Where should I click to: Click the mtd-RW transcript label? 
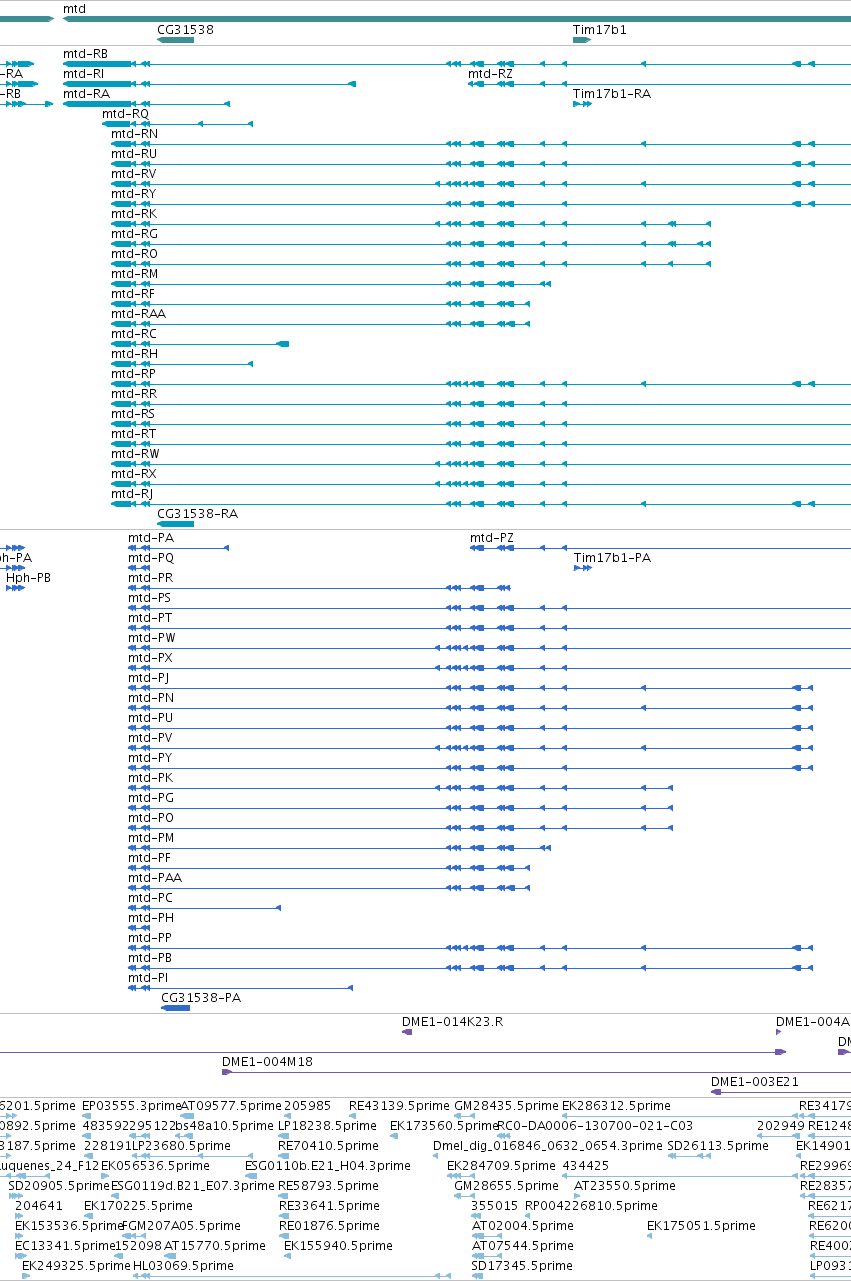135,454
